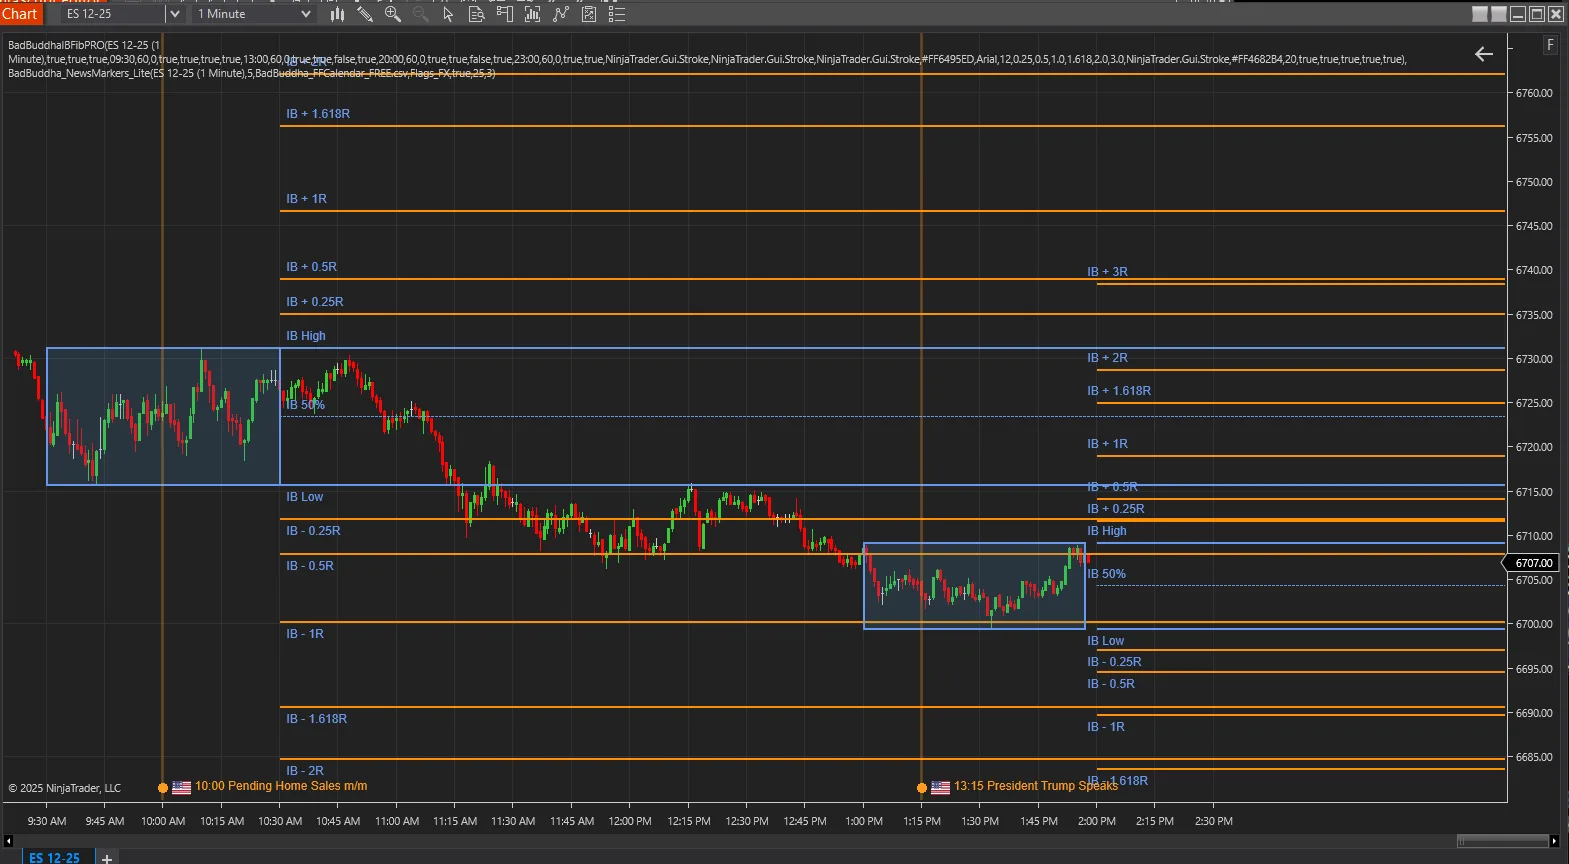This screenshot has width=1569, height=864.
Task: Click '13:15 President Trump Speaks' news text
Action: pos(1036,786)
